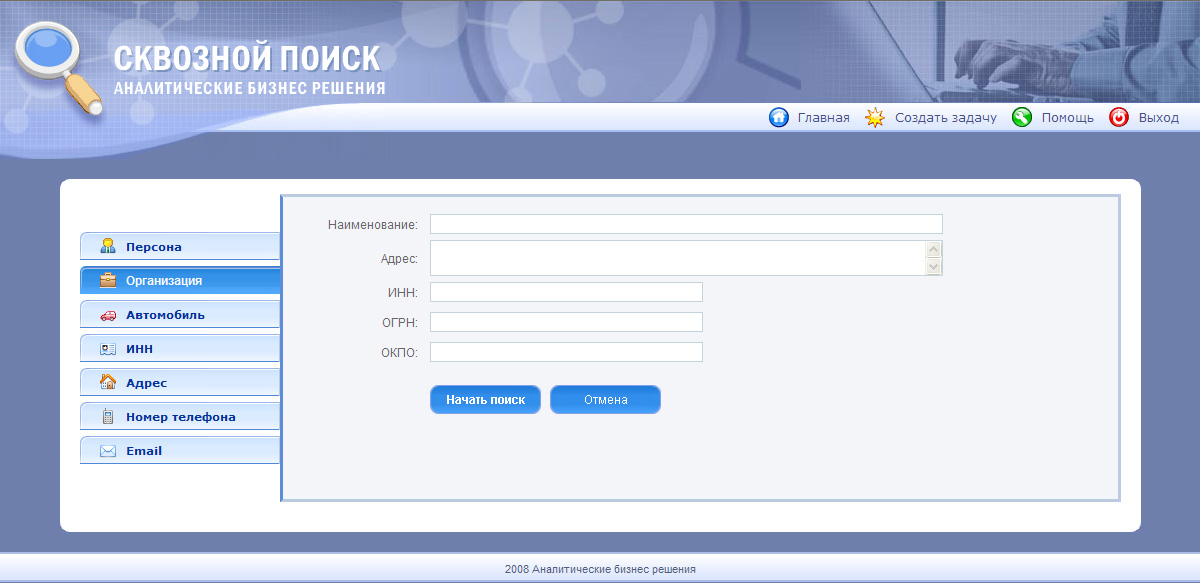Click the envelope icon on Email tab
This screenshot has height=583, width=1200.
(107, 450)
